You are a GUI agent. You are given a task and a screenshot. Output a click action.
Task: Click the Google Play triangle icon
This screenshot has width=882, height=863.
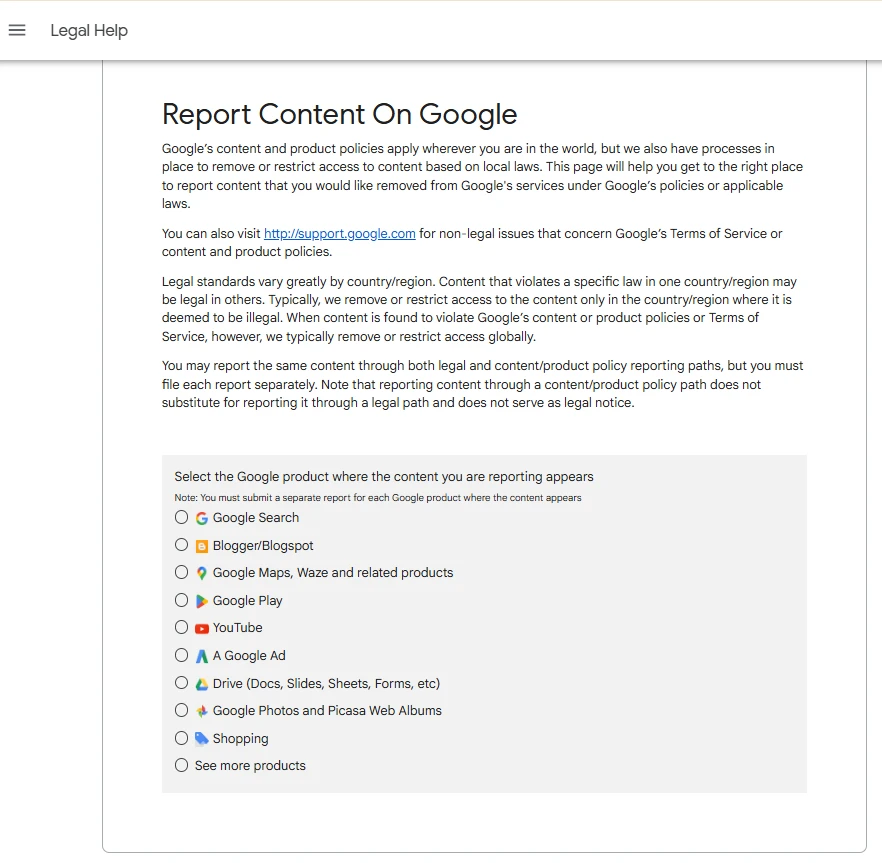point(202,601)
